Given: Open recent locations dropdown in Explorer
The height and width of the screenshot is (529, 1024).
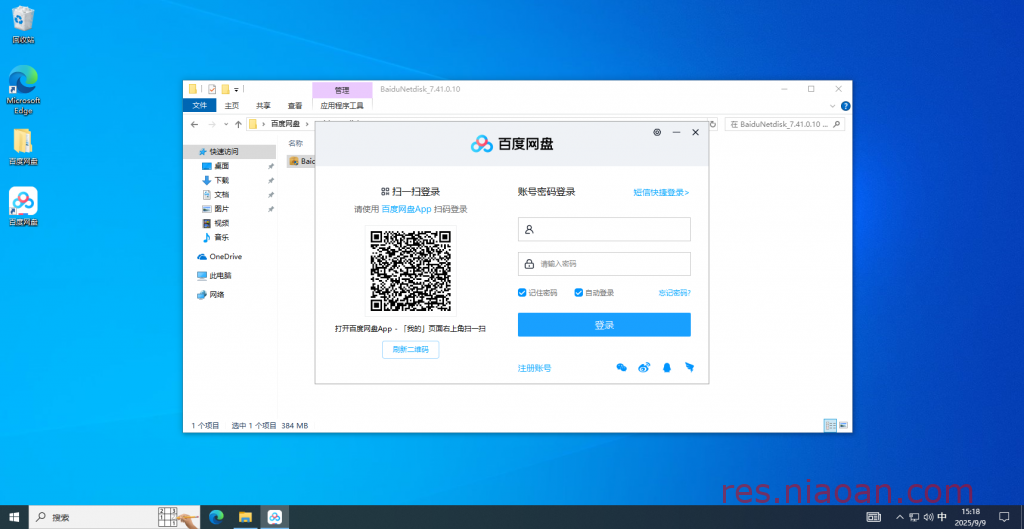Looking at the screenshot, I should 226,124.
